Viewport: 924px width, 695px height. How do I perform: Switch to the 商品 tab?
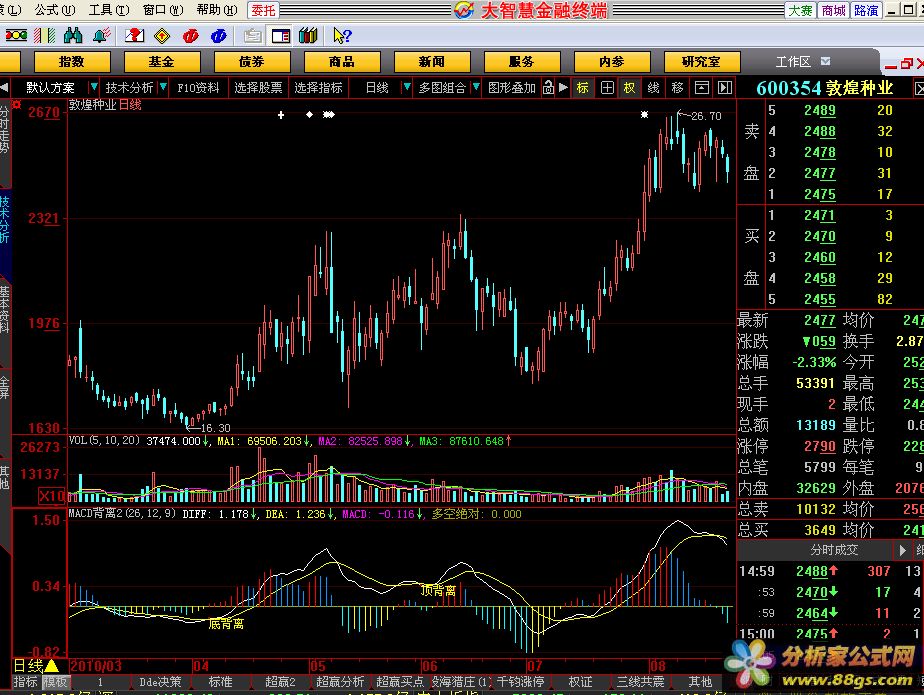pos(342,62)
